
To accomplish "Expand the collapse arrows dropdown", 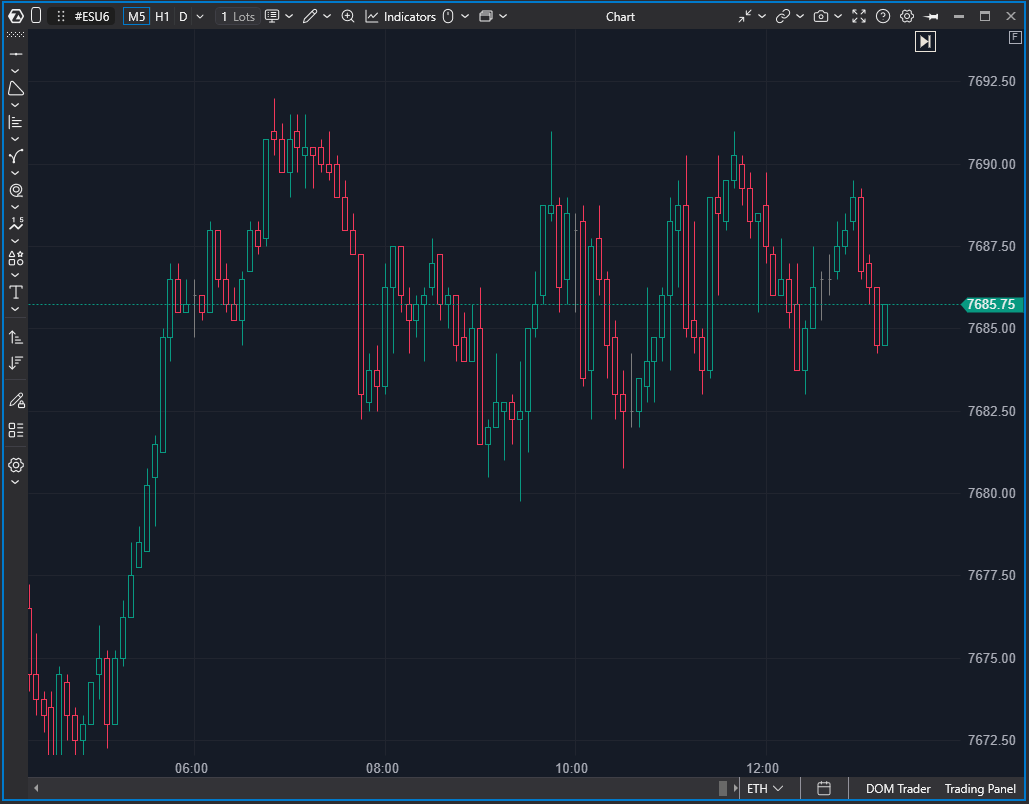I will pyautogui.click(x=762, y=16).
